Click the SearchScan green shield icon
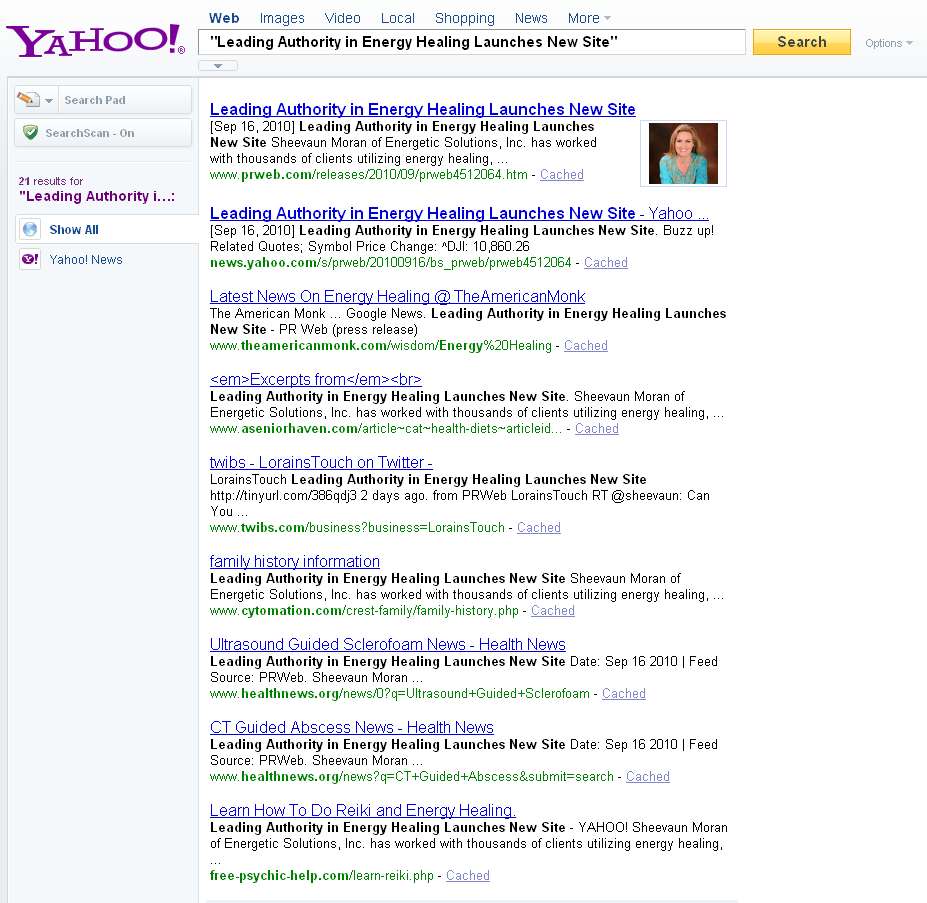This screenshot has width=927, height=903. point(30,132)
